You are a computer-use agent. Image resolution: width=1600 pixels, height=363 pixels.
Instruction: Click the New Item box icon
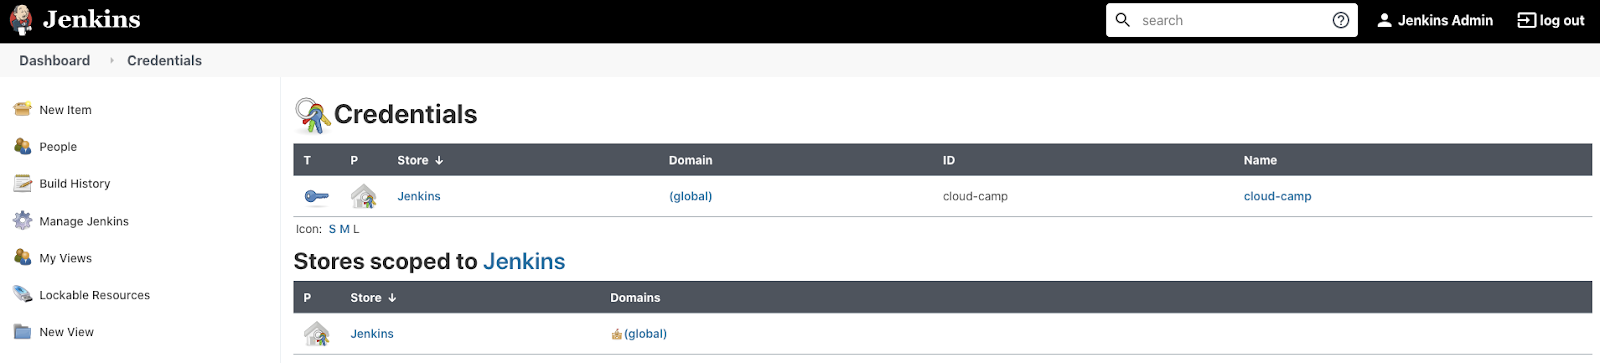[x=22, y=109]
